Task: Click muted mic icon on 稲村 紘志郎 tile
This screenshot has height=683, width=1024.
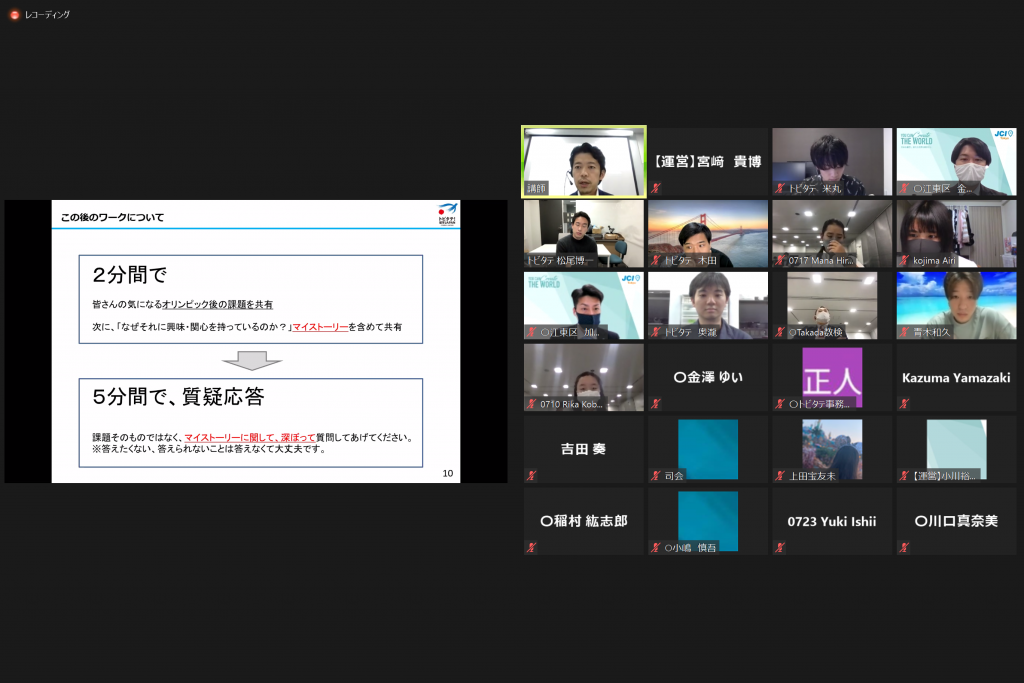Action: pos(532,548)
